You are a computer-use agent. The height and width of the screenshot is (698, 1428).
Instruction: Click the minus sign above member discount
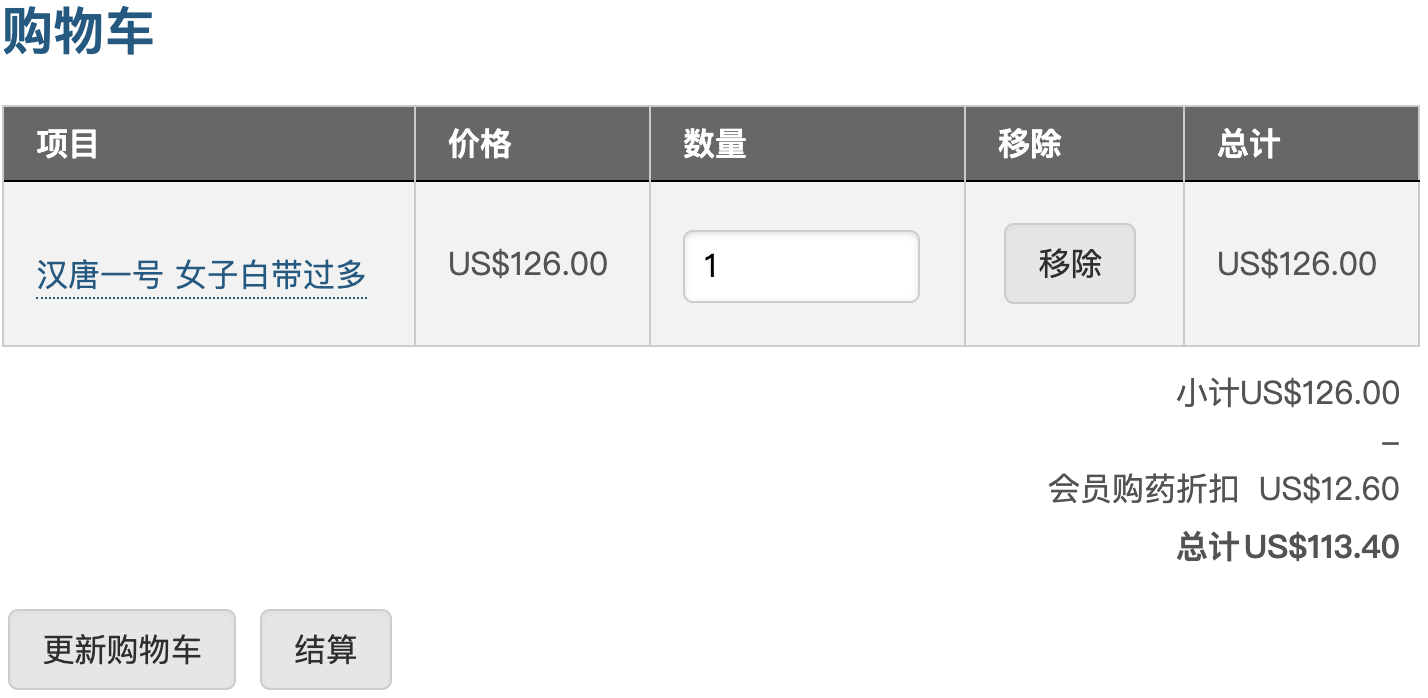(x=1389, y=443)
